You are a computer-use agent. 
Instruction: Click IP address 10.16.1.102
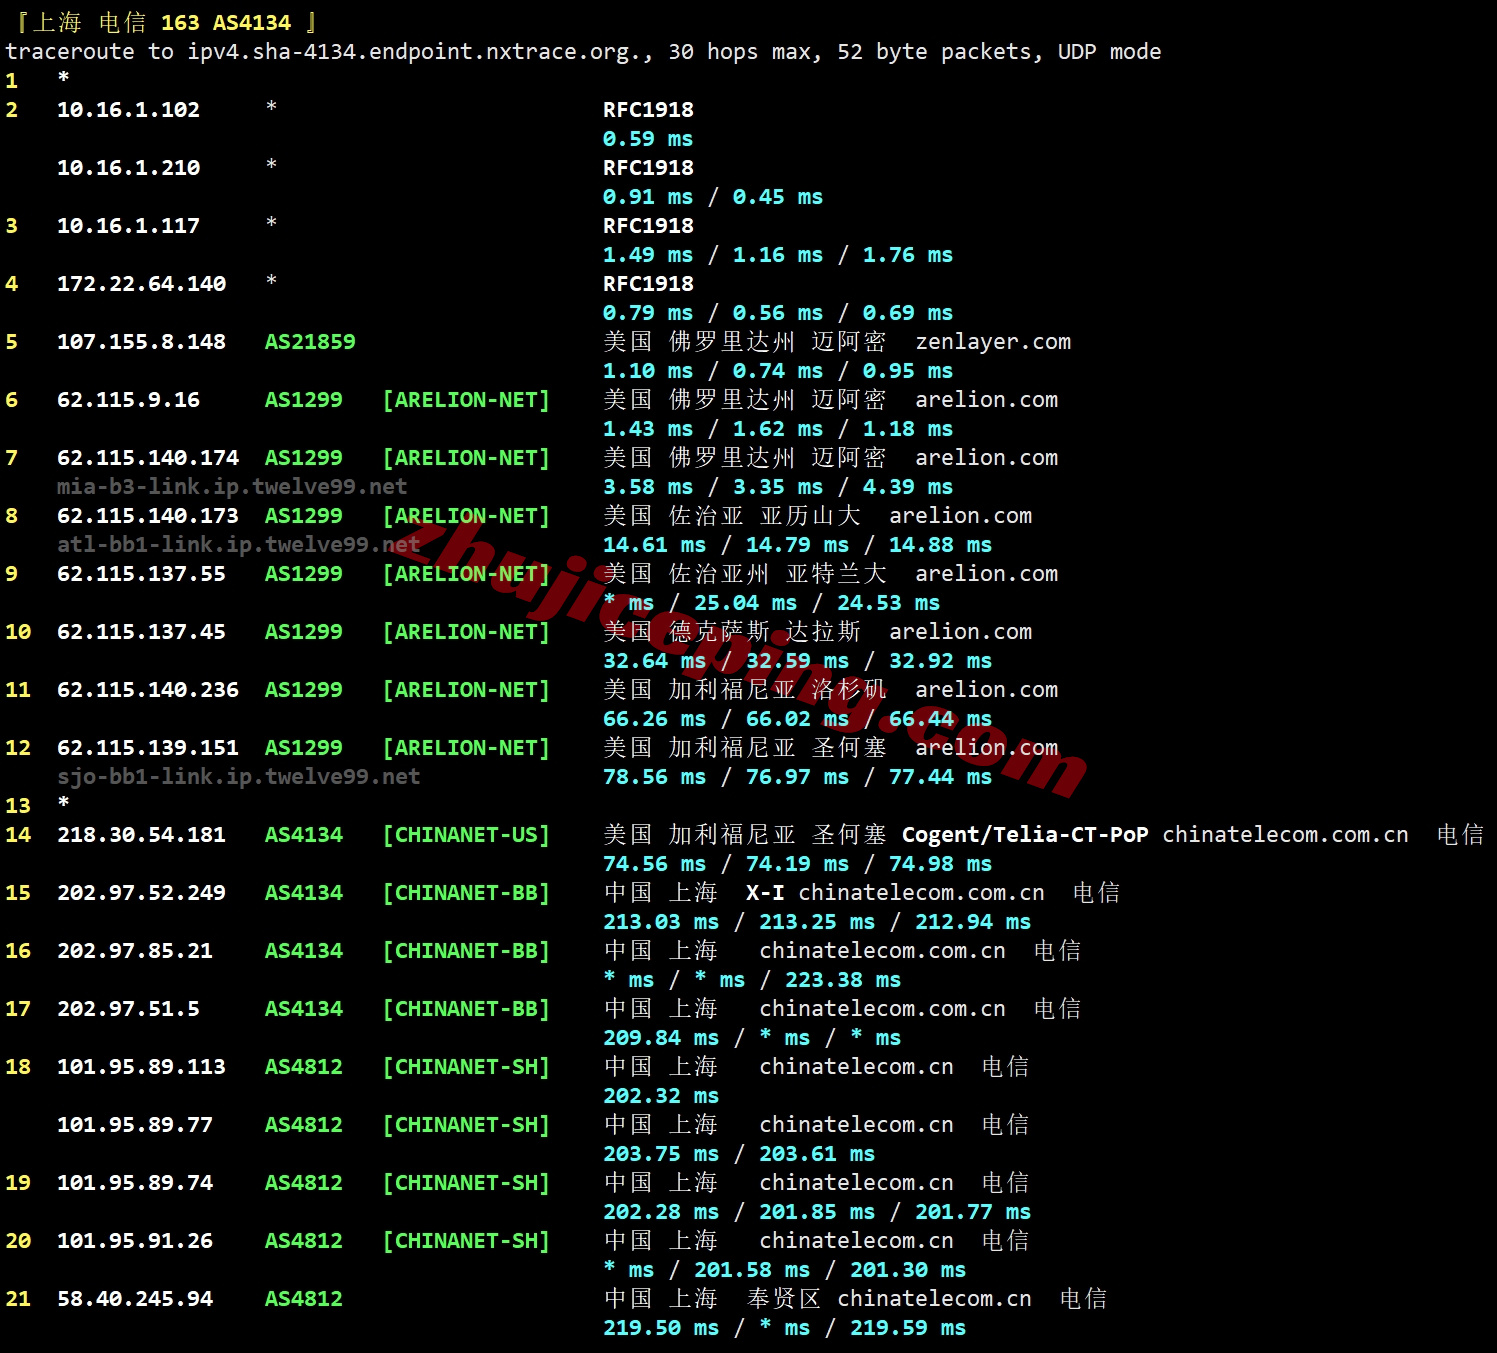click(x=128, y=110)
